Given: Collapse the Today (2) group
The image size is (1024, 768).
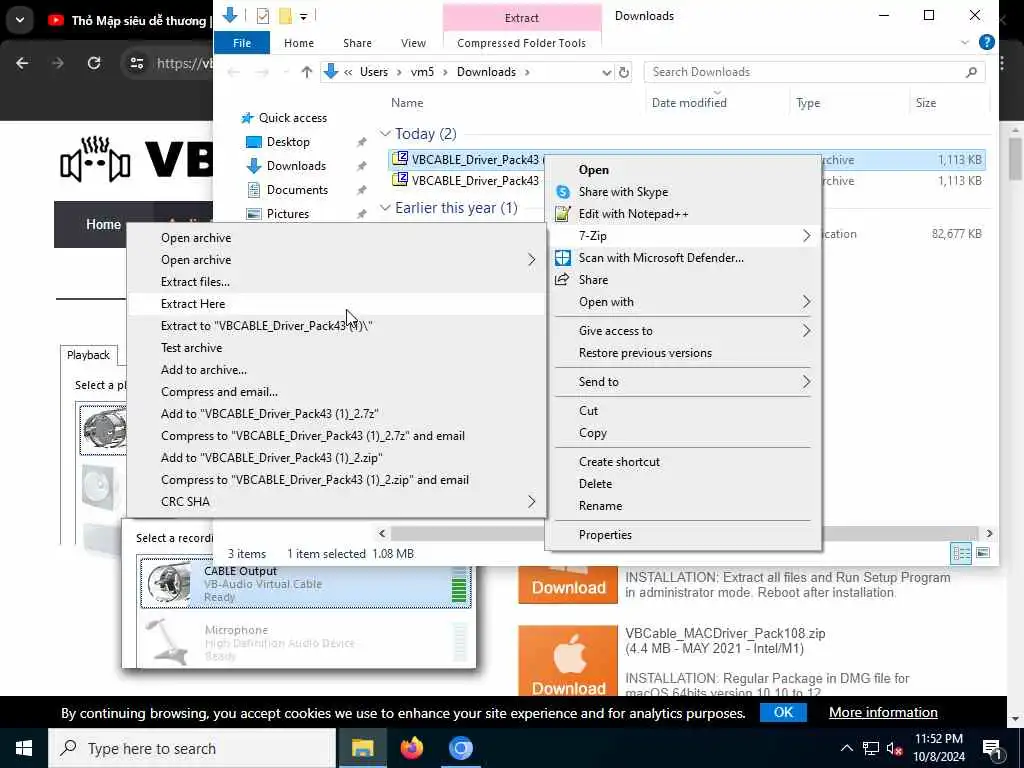Looking at the screenshot, I should [385, 134].
